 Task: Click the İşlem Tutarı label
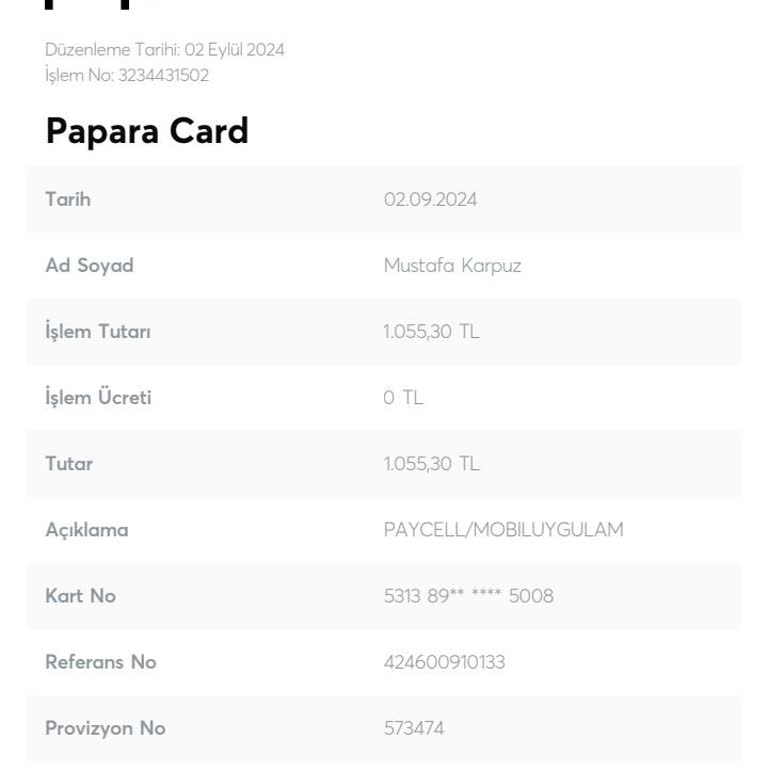[98, 331]
